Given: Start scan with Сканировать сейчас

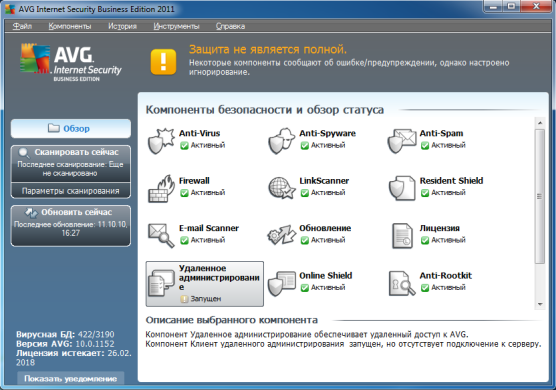Looking at the screenshot, I should pyautogui.click(x=71, y=163).
